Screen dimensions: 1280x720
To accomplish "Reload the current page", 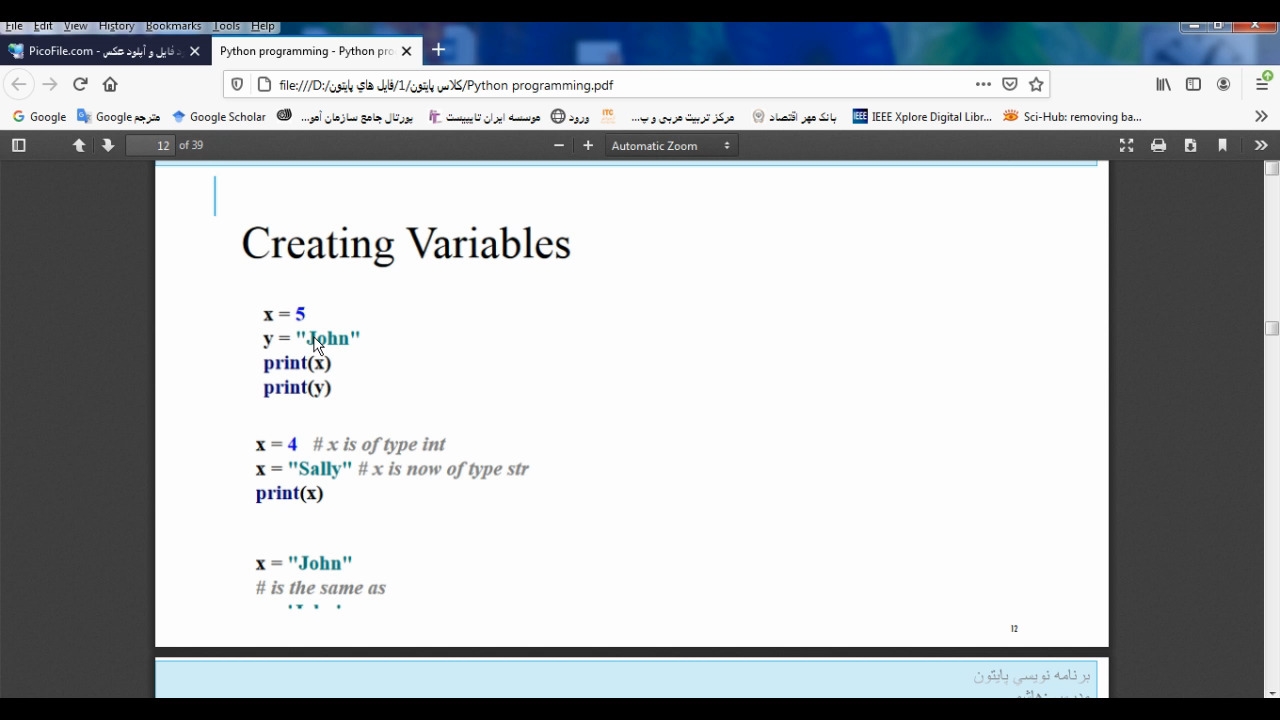I will pyautogui.click(x=80, y=85).
